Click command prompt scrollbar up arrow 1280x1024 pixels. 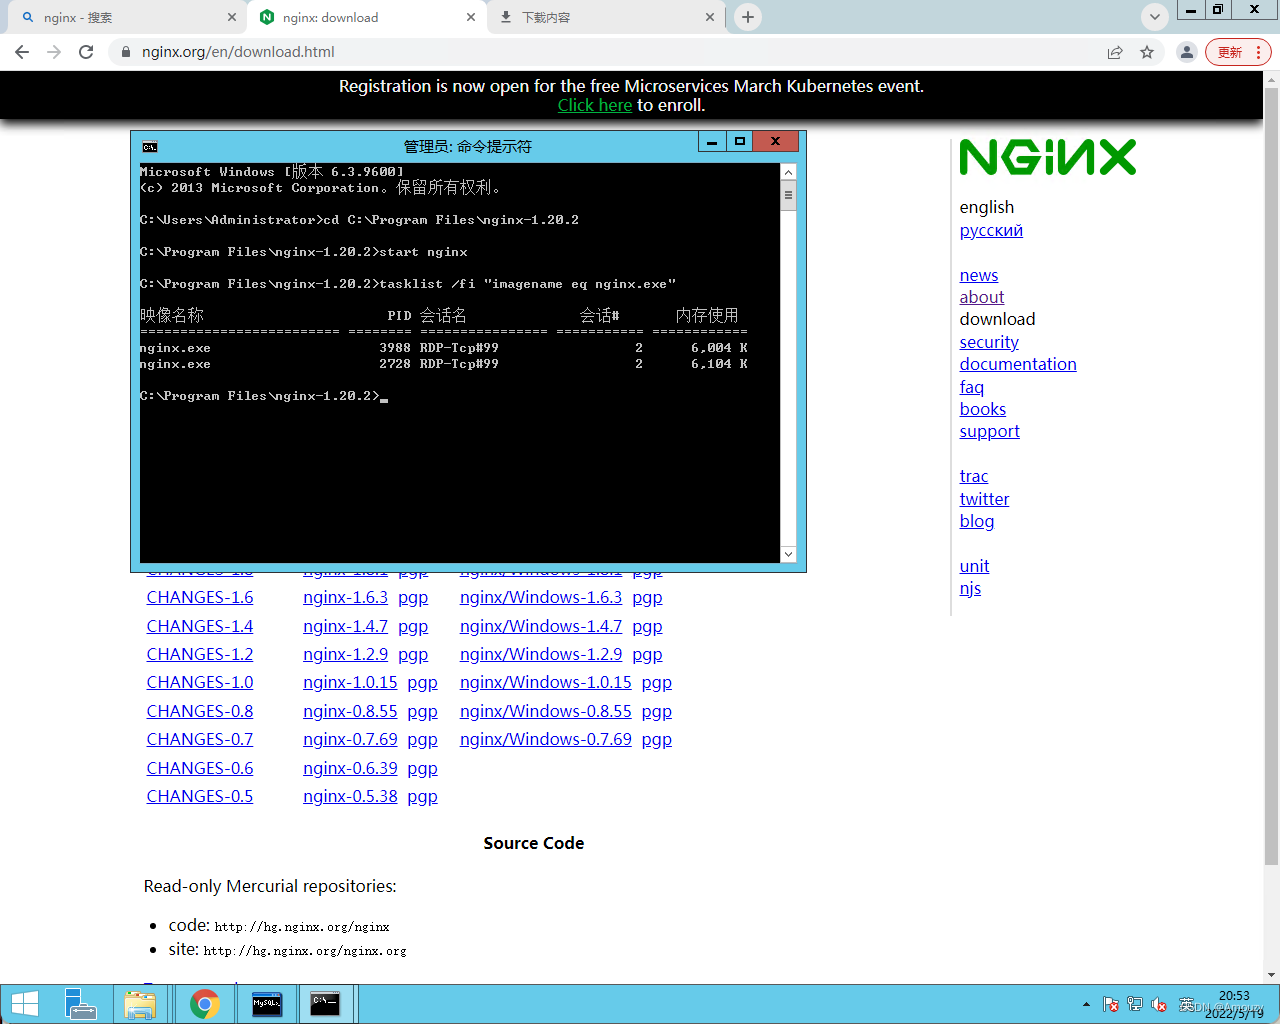click(x=788, y=172)
